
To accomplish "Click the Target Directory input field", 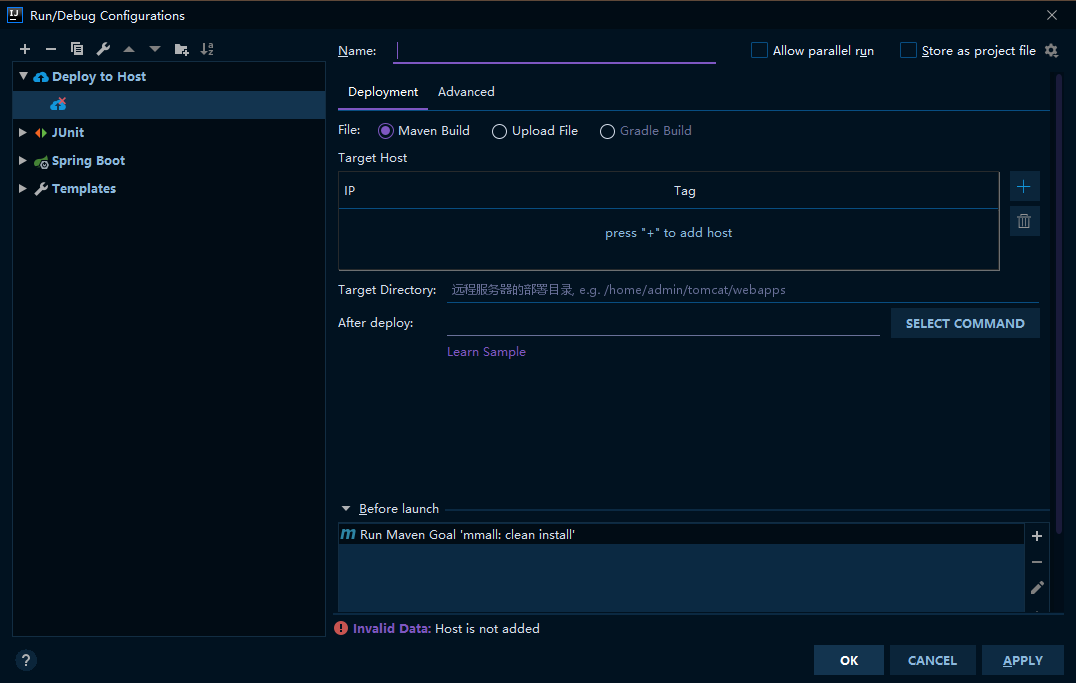I will pyautogui.click(x=742, y=290).
